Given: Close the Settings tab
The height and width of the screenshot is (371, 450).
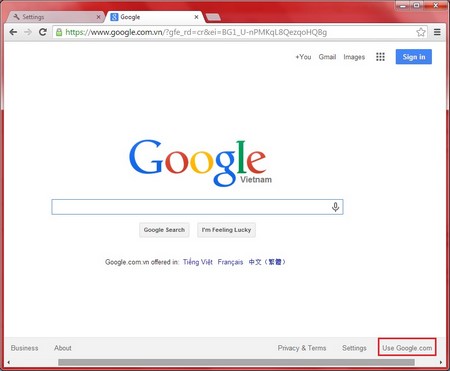Looking at the screenshot, I should (99, 17).
